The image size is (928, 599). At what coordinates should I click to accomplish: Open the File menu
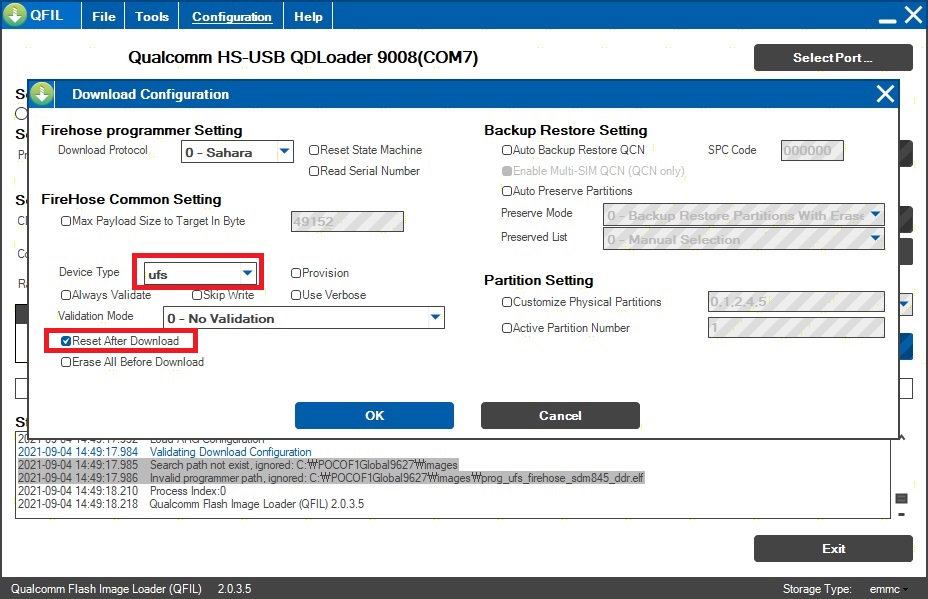click(104, 17)
